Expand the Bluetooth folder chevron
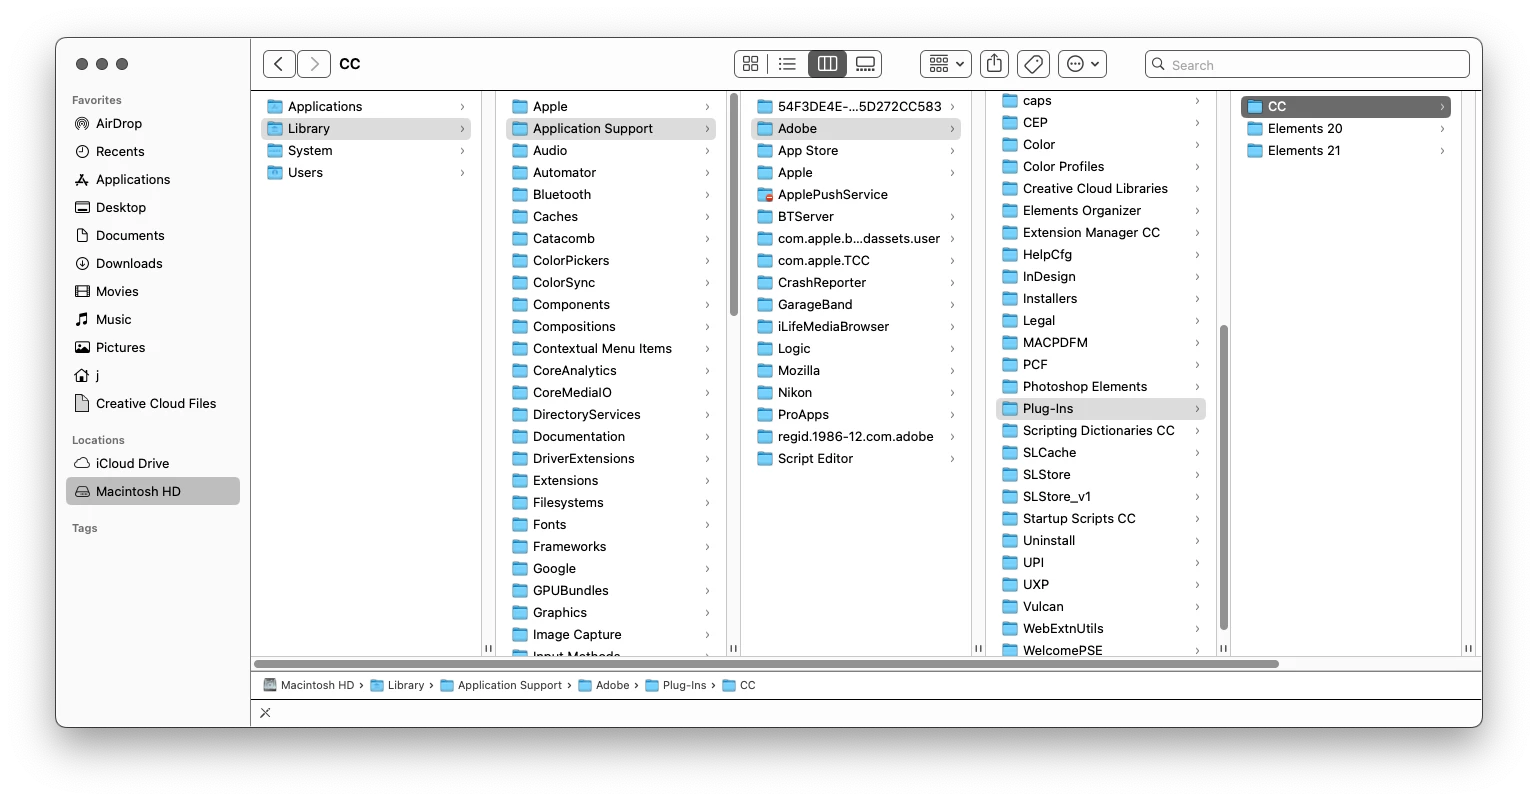1538x801 pixels. click(x=707, y=195)
